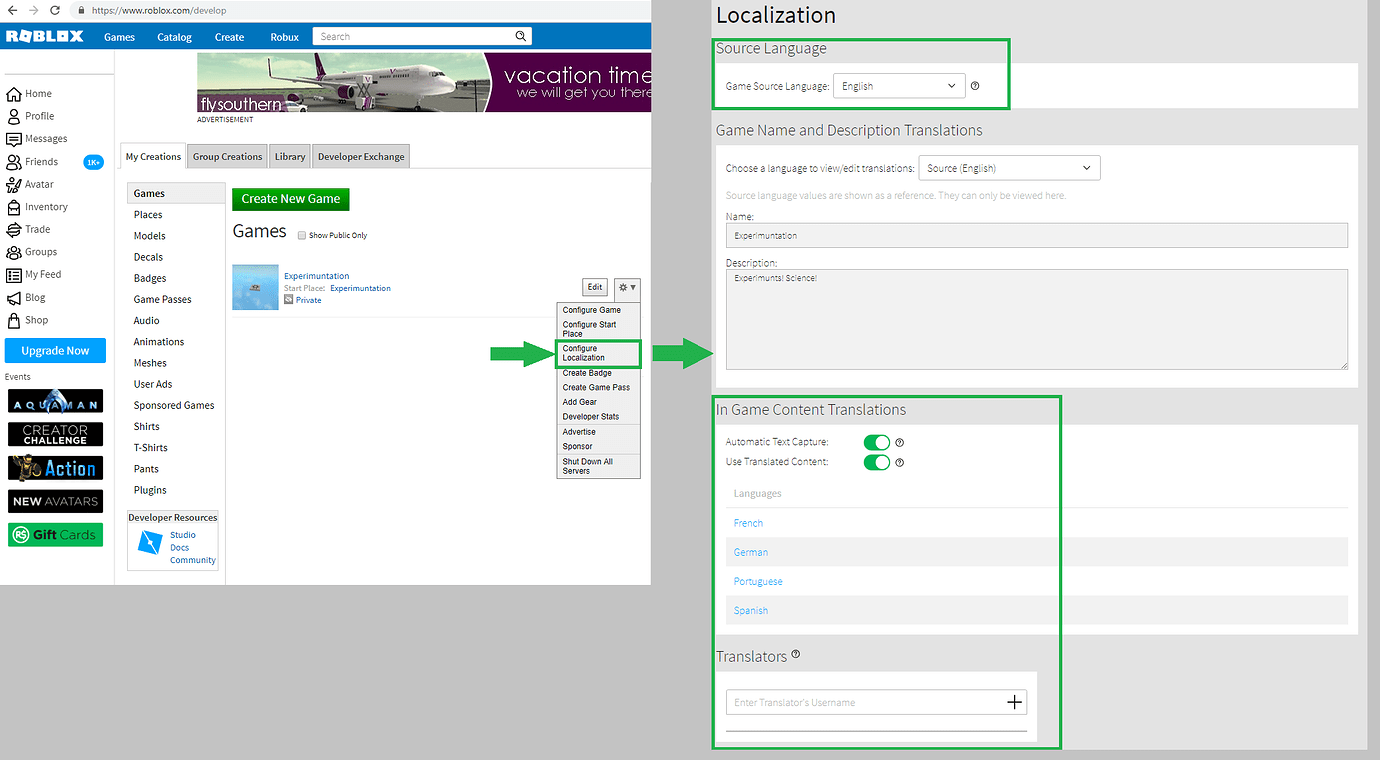Viewport: 1380px width, 760px height.
Task: Open gear dropdown for Experimuntation game
Action: click(x=627, y=287)
